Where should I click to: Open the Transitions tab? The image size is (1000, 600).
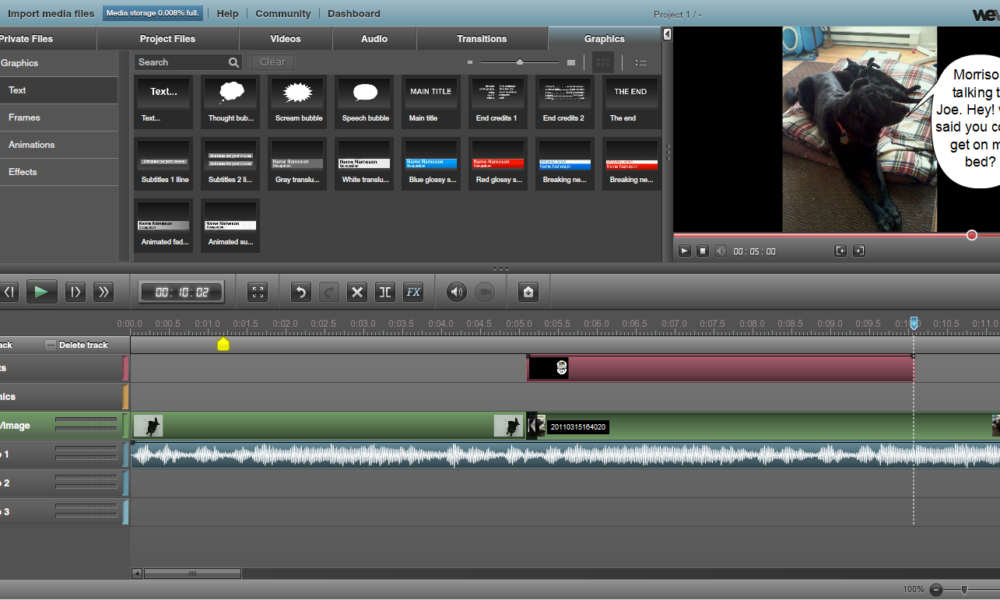(x=482, y=39)
